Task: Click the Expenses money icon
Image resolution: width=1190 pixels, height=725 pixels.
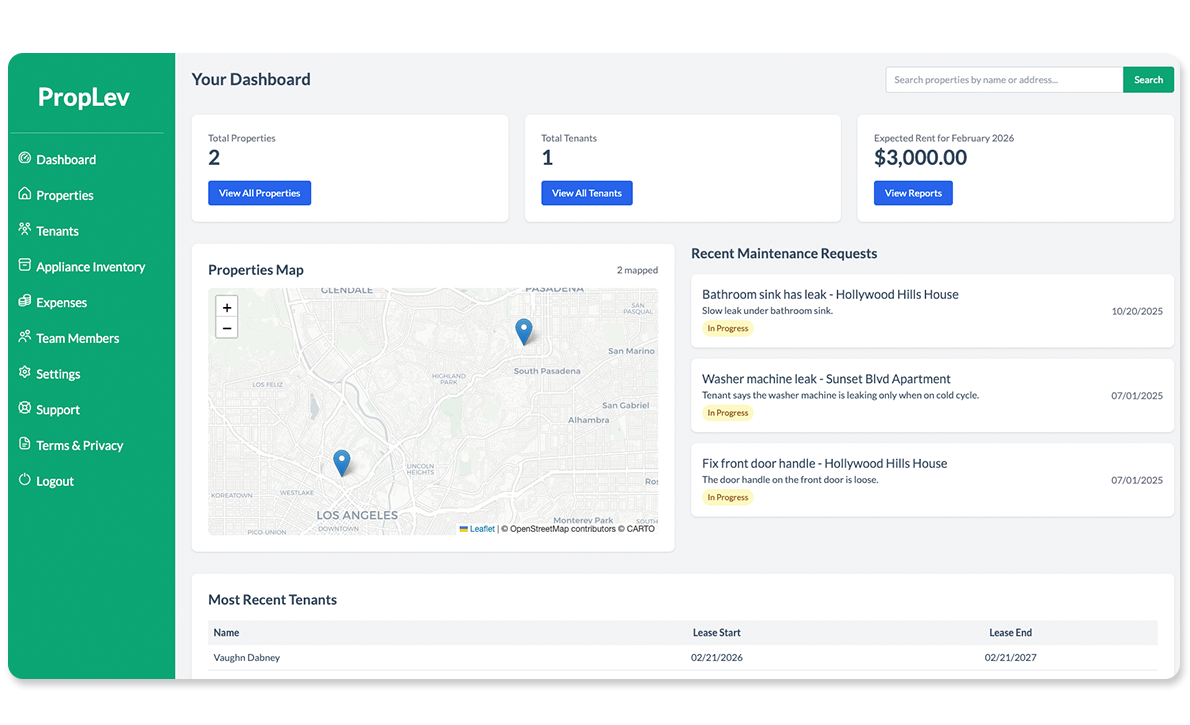Action: pyautogui.click(x=25, y=301)
